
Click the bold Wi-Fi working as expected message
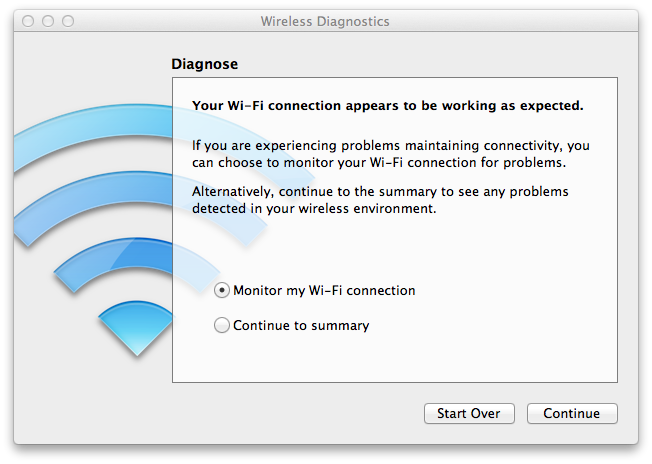(x=387, y=105)
